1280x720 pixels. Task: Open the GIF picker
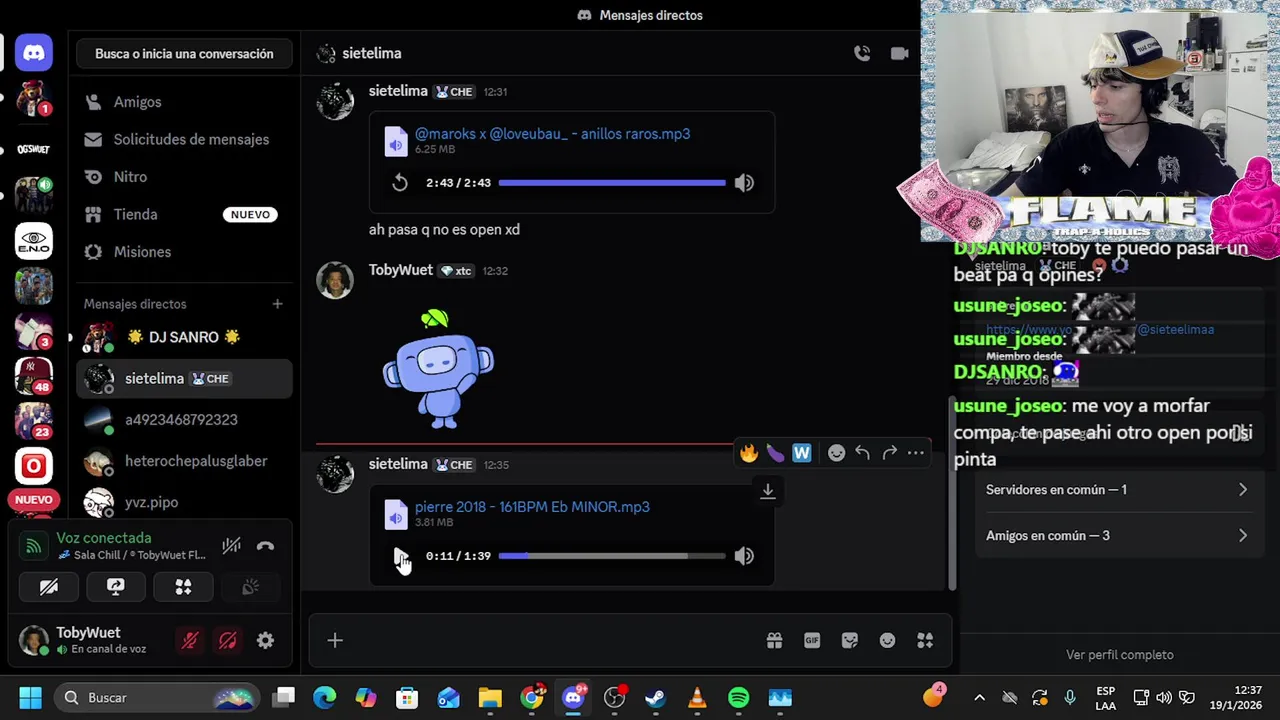(812, 641)
